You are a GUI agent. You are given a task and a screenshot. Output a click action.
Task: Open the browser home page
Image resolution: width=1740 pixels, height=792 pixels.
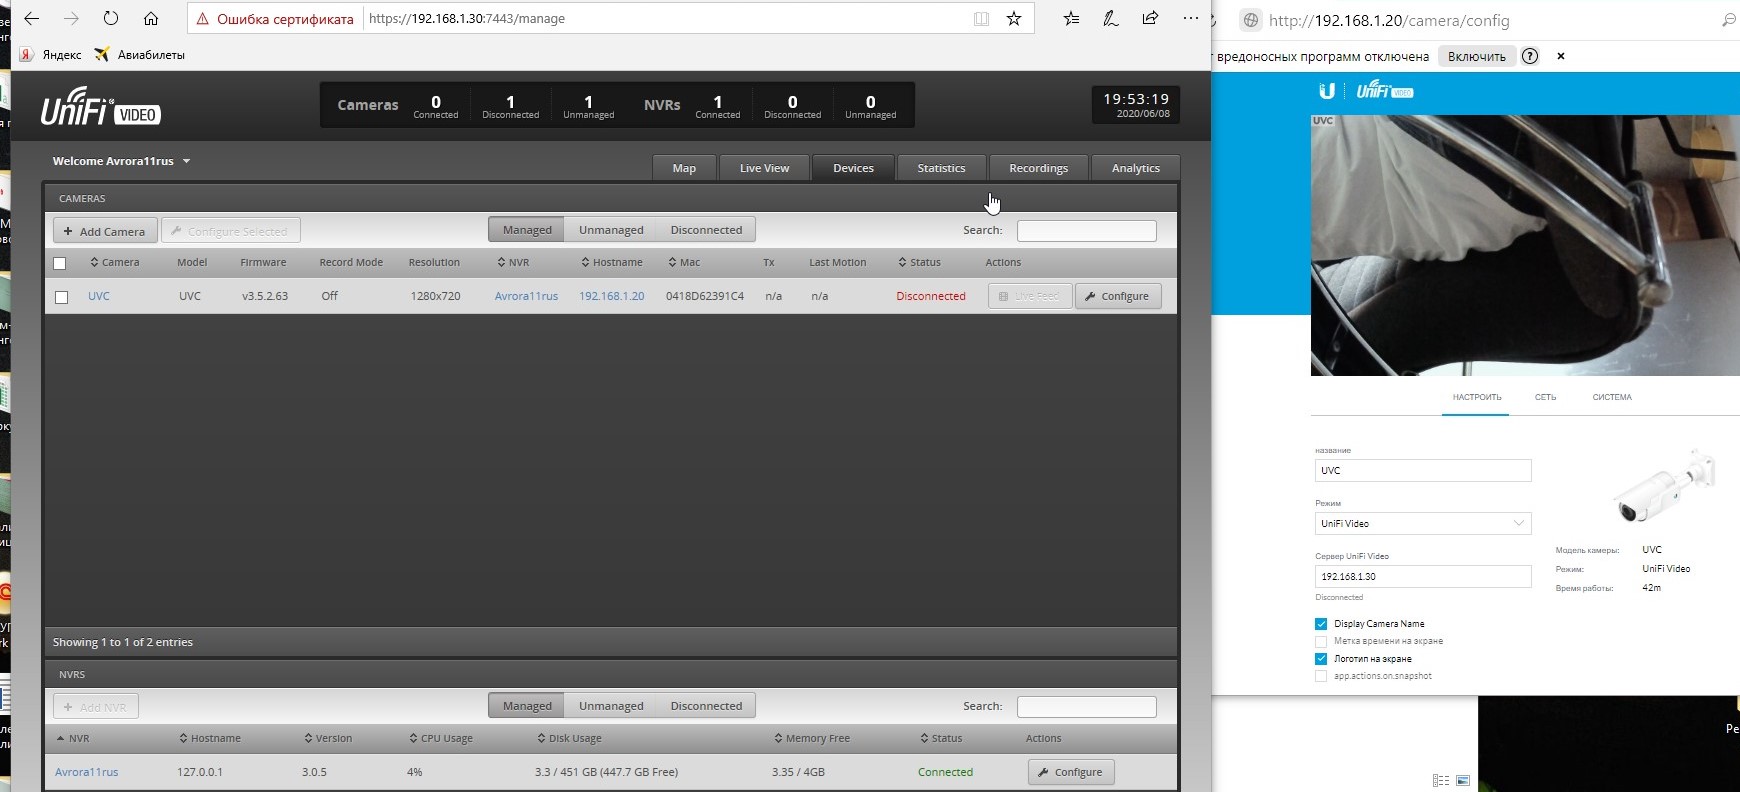(x=151, y=18)
